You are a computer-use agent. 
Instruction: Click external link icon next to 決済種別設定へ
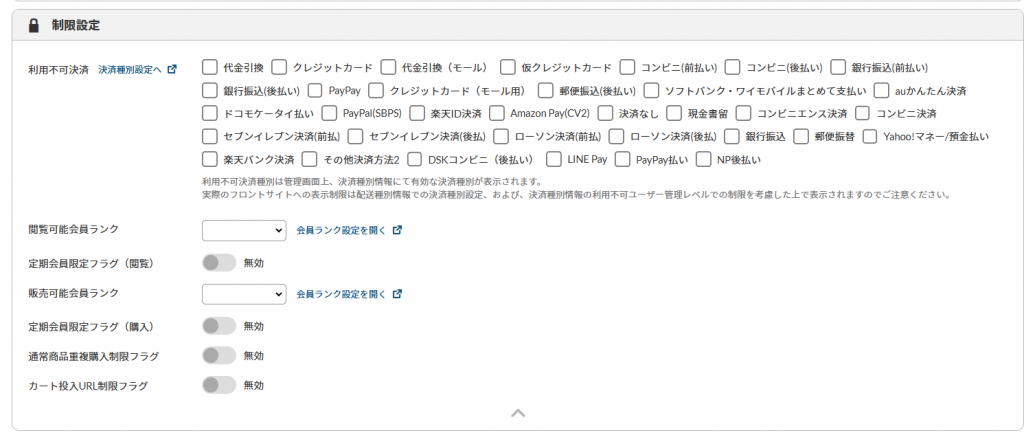[x=172, y=69]
